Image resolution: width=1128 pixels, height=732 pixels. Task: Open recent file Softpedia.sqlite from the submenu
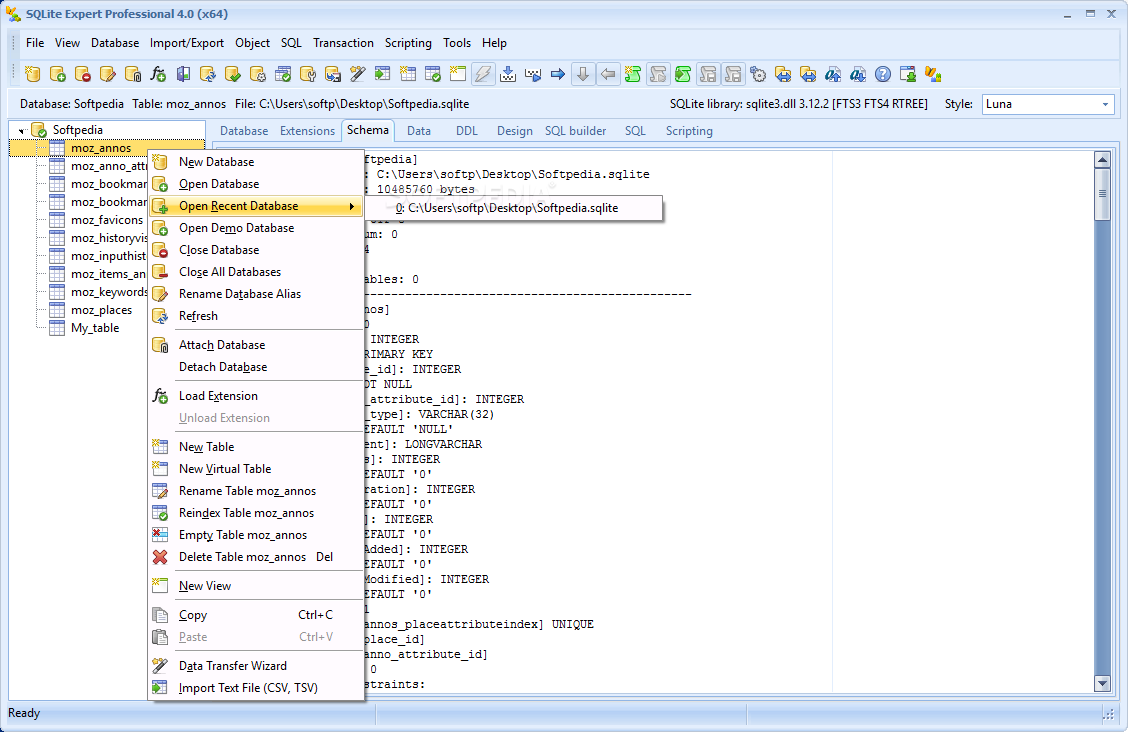coord(514,208)
